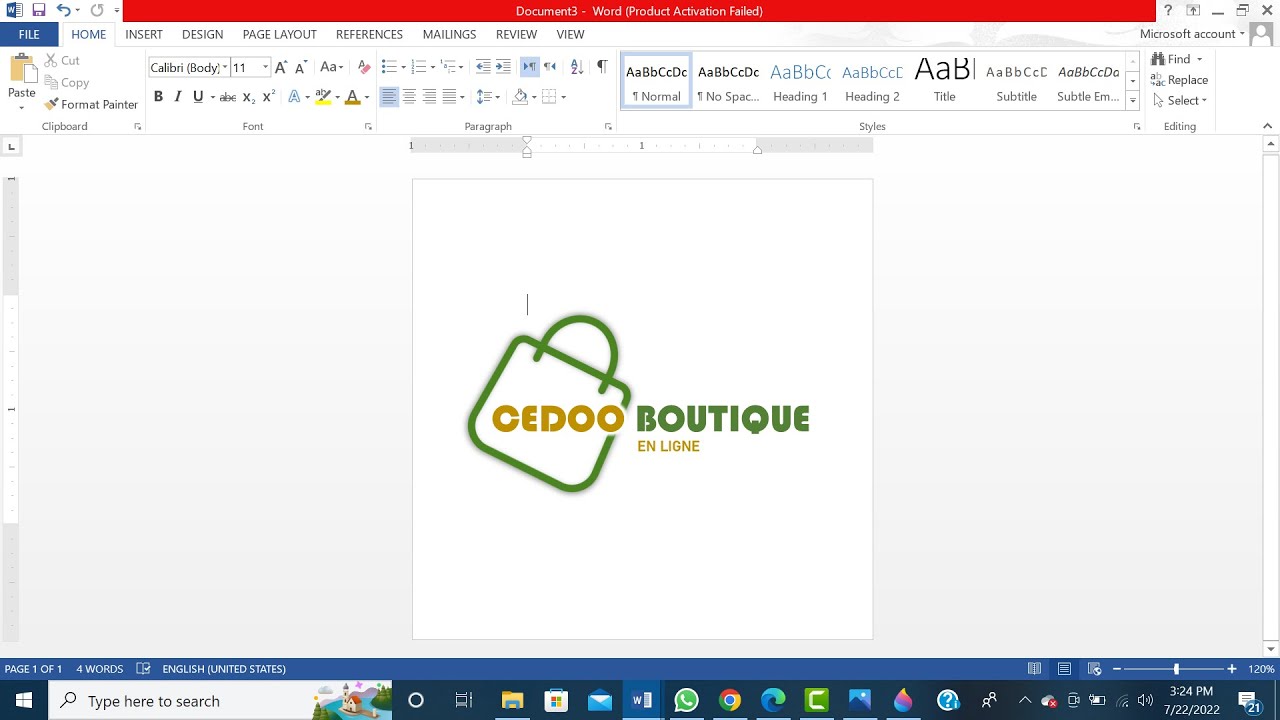The width and height of the screenshot is (1280, 720).
Task: Click the Strikethrough icon
Action: point(227,97)
